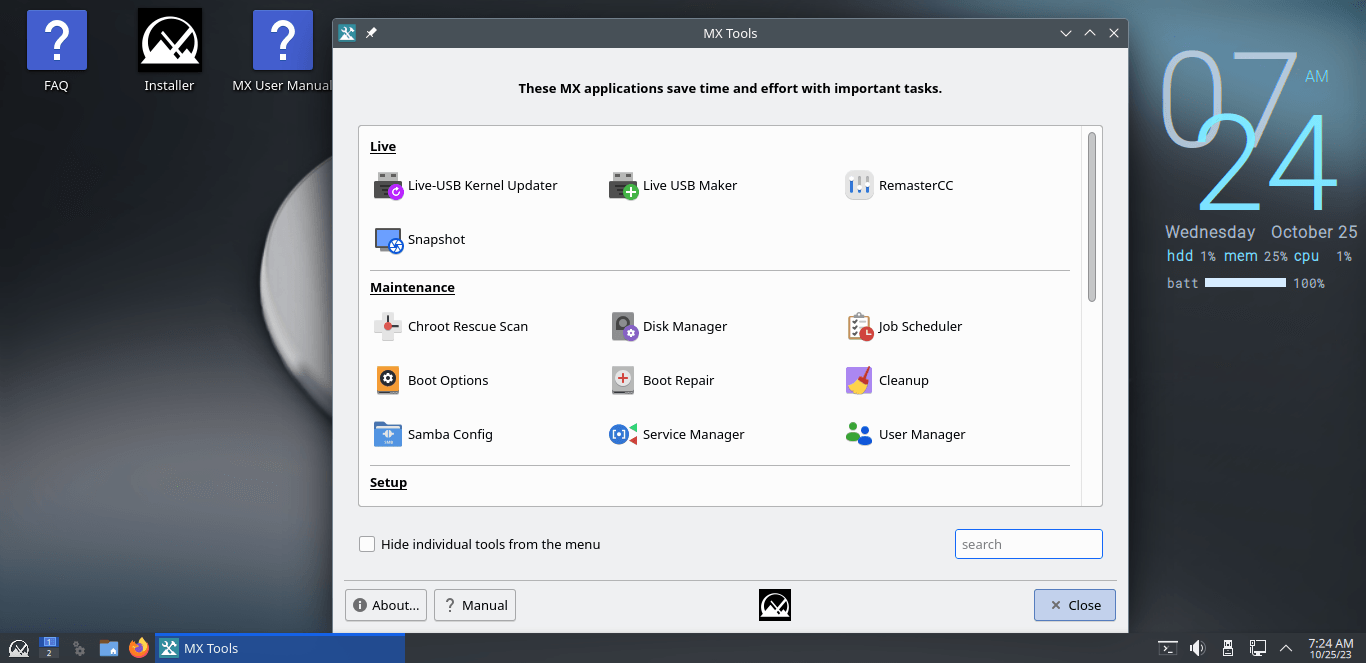
Task: Open the network tray icon
Action: (x=1258, y=648)
